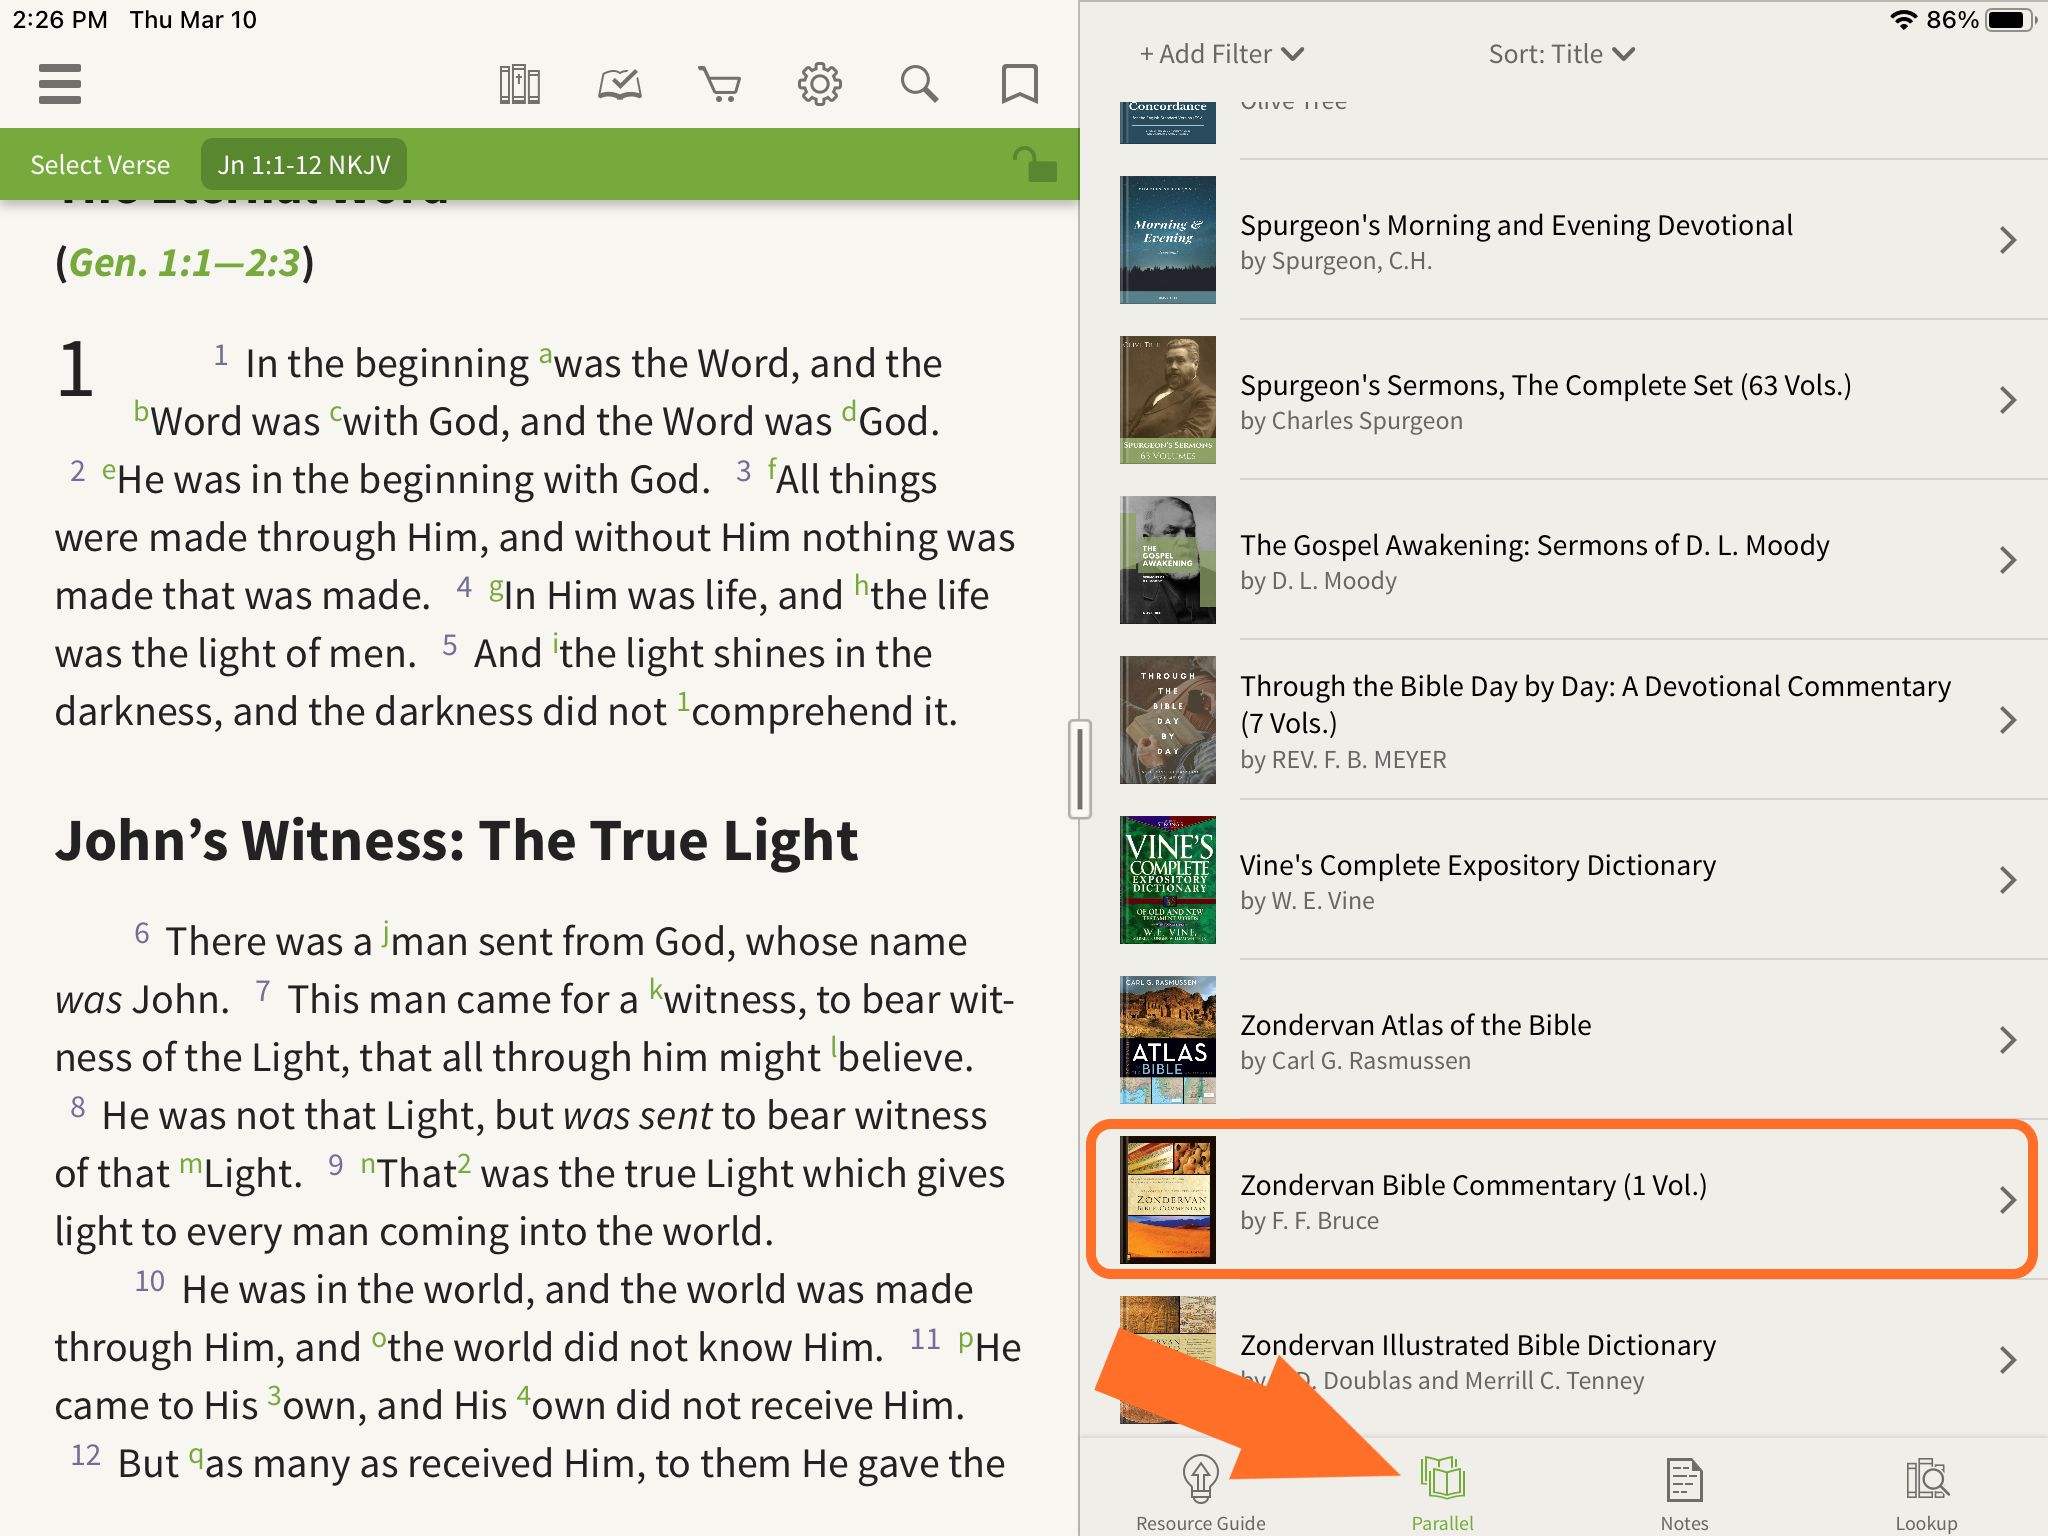Open the Add Filter dropdown

point(1222,54)
